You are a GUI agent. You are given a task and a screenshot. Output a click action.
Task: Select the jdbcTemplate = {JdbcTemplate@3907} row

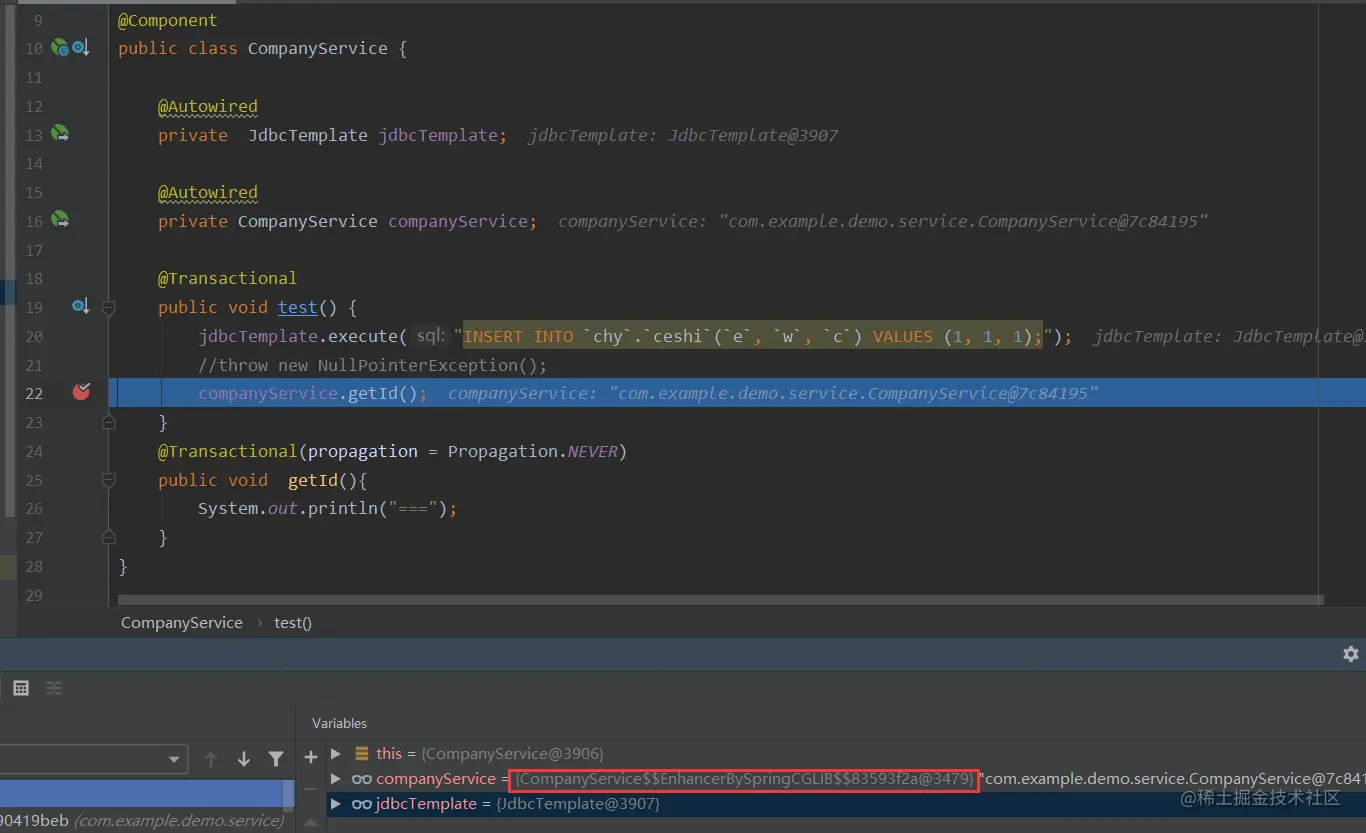click(846, 804)
